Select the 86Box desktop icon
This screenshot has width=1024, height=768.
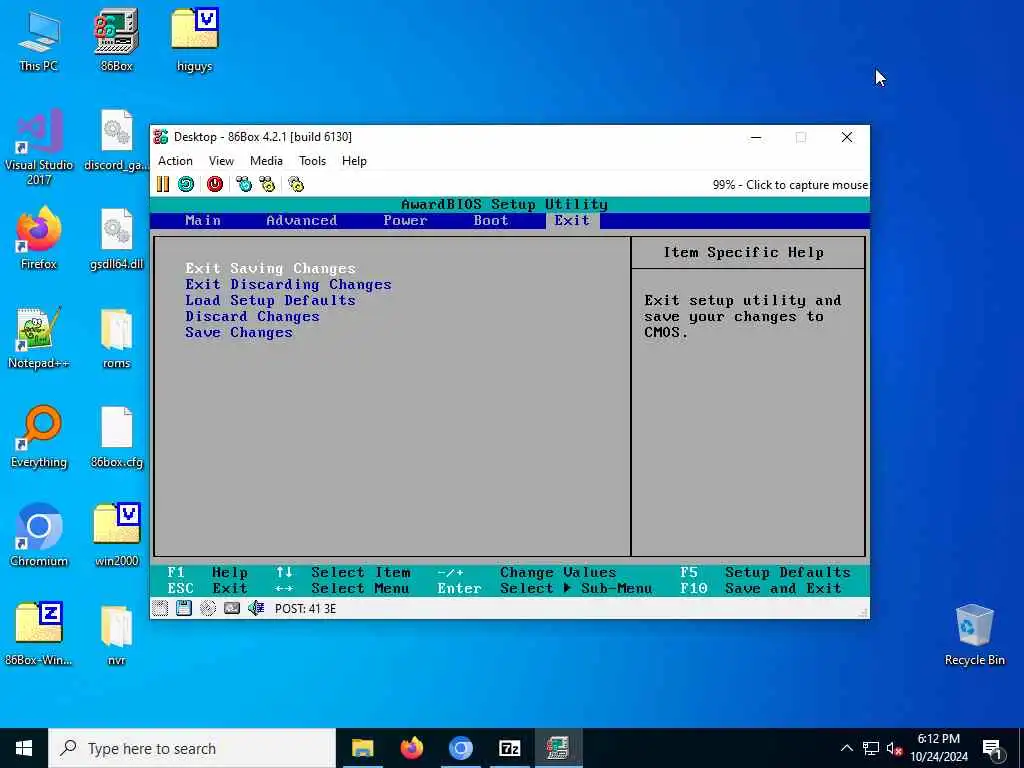pos(116,40)
